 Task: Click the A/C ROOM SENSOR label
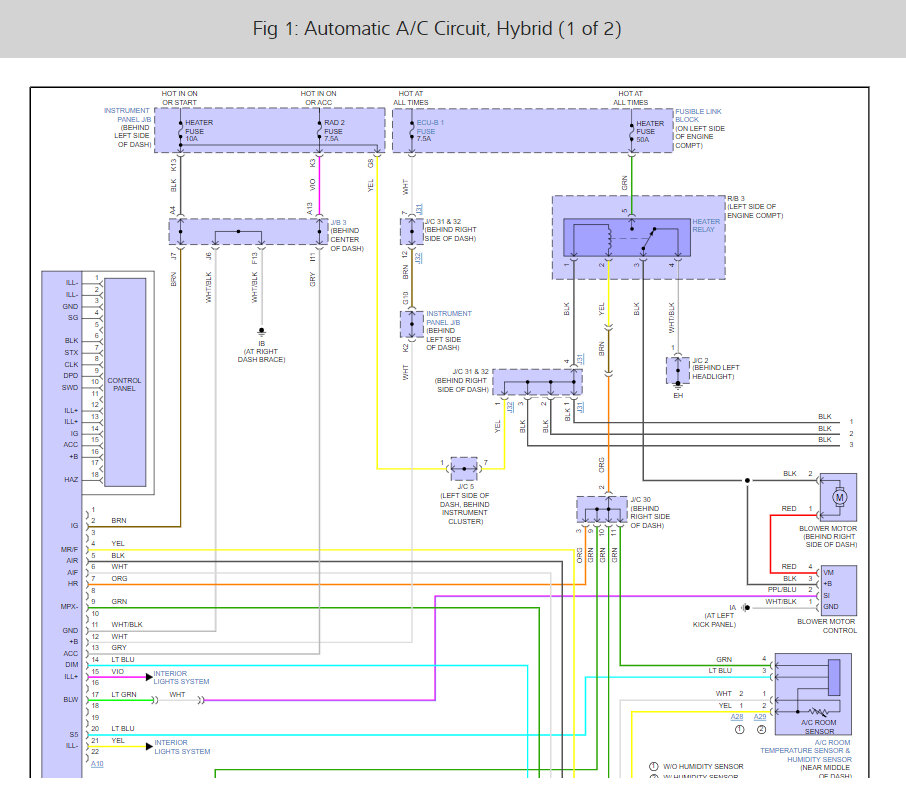(819, 727)
